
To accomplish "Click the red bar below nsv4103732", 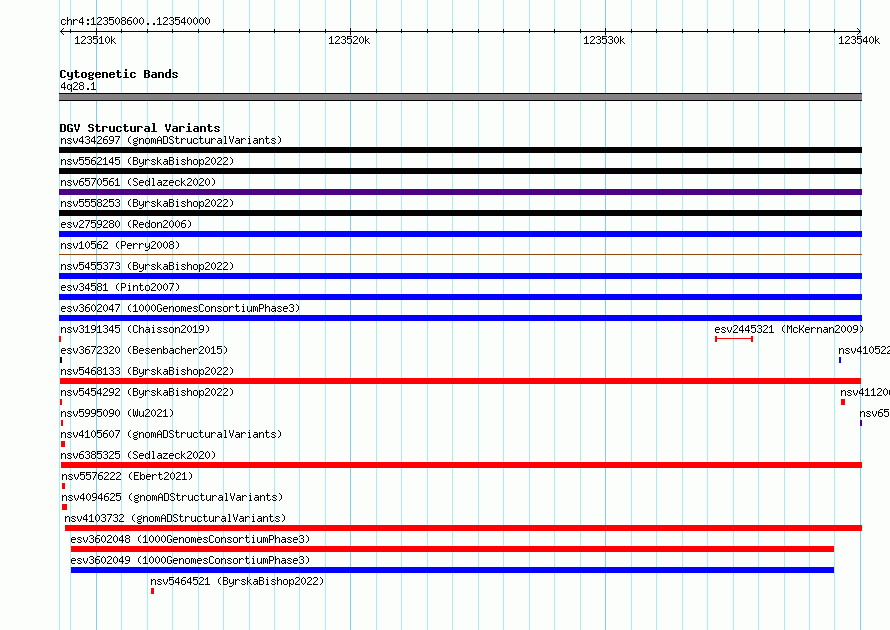I will [x=463, y=528].
